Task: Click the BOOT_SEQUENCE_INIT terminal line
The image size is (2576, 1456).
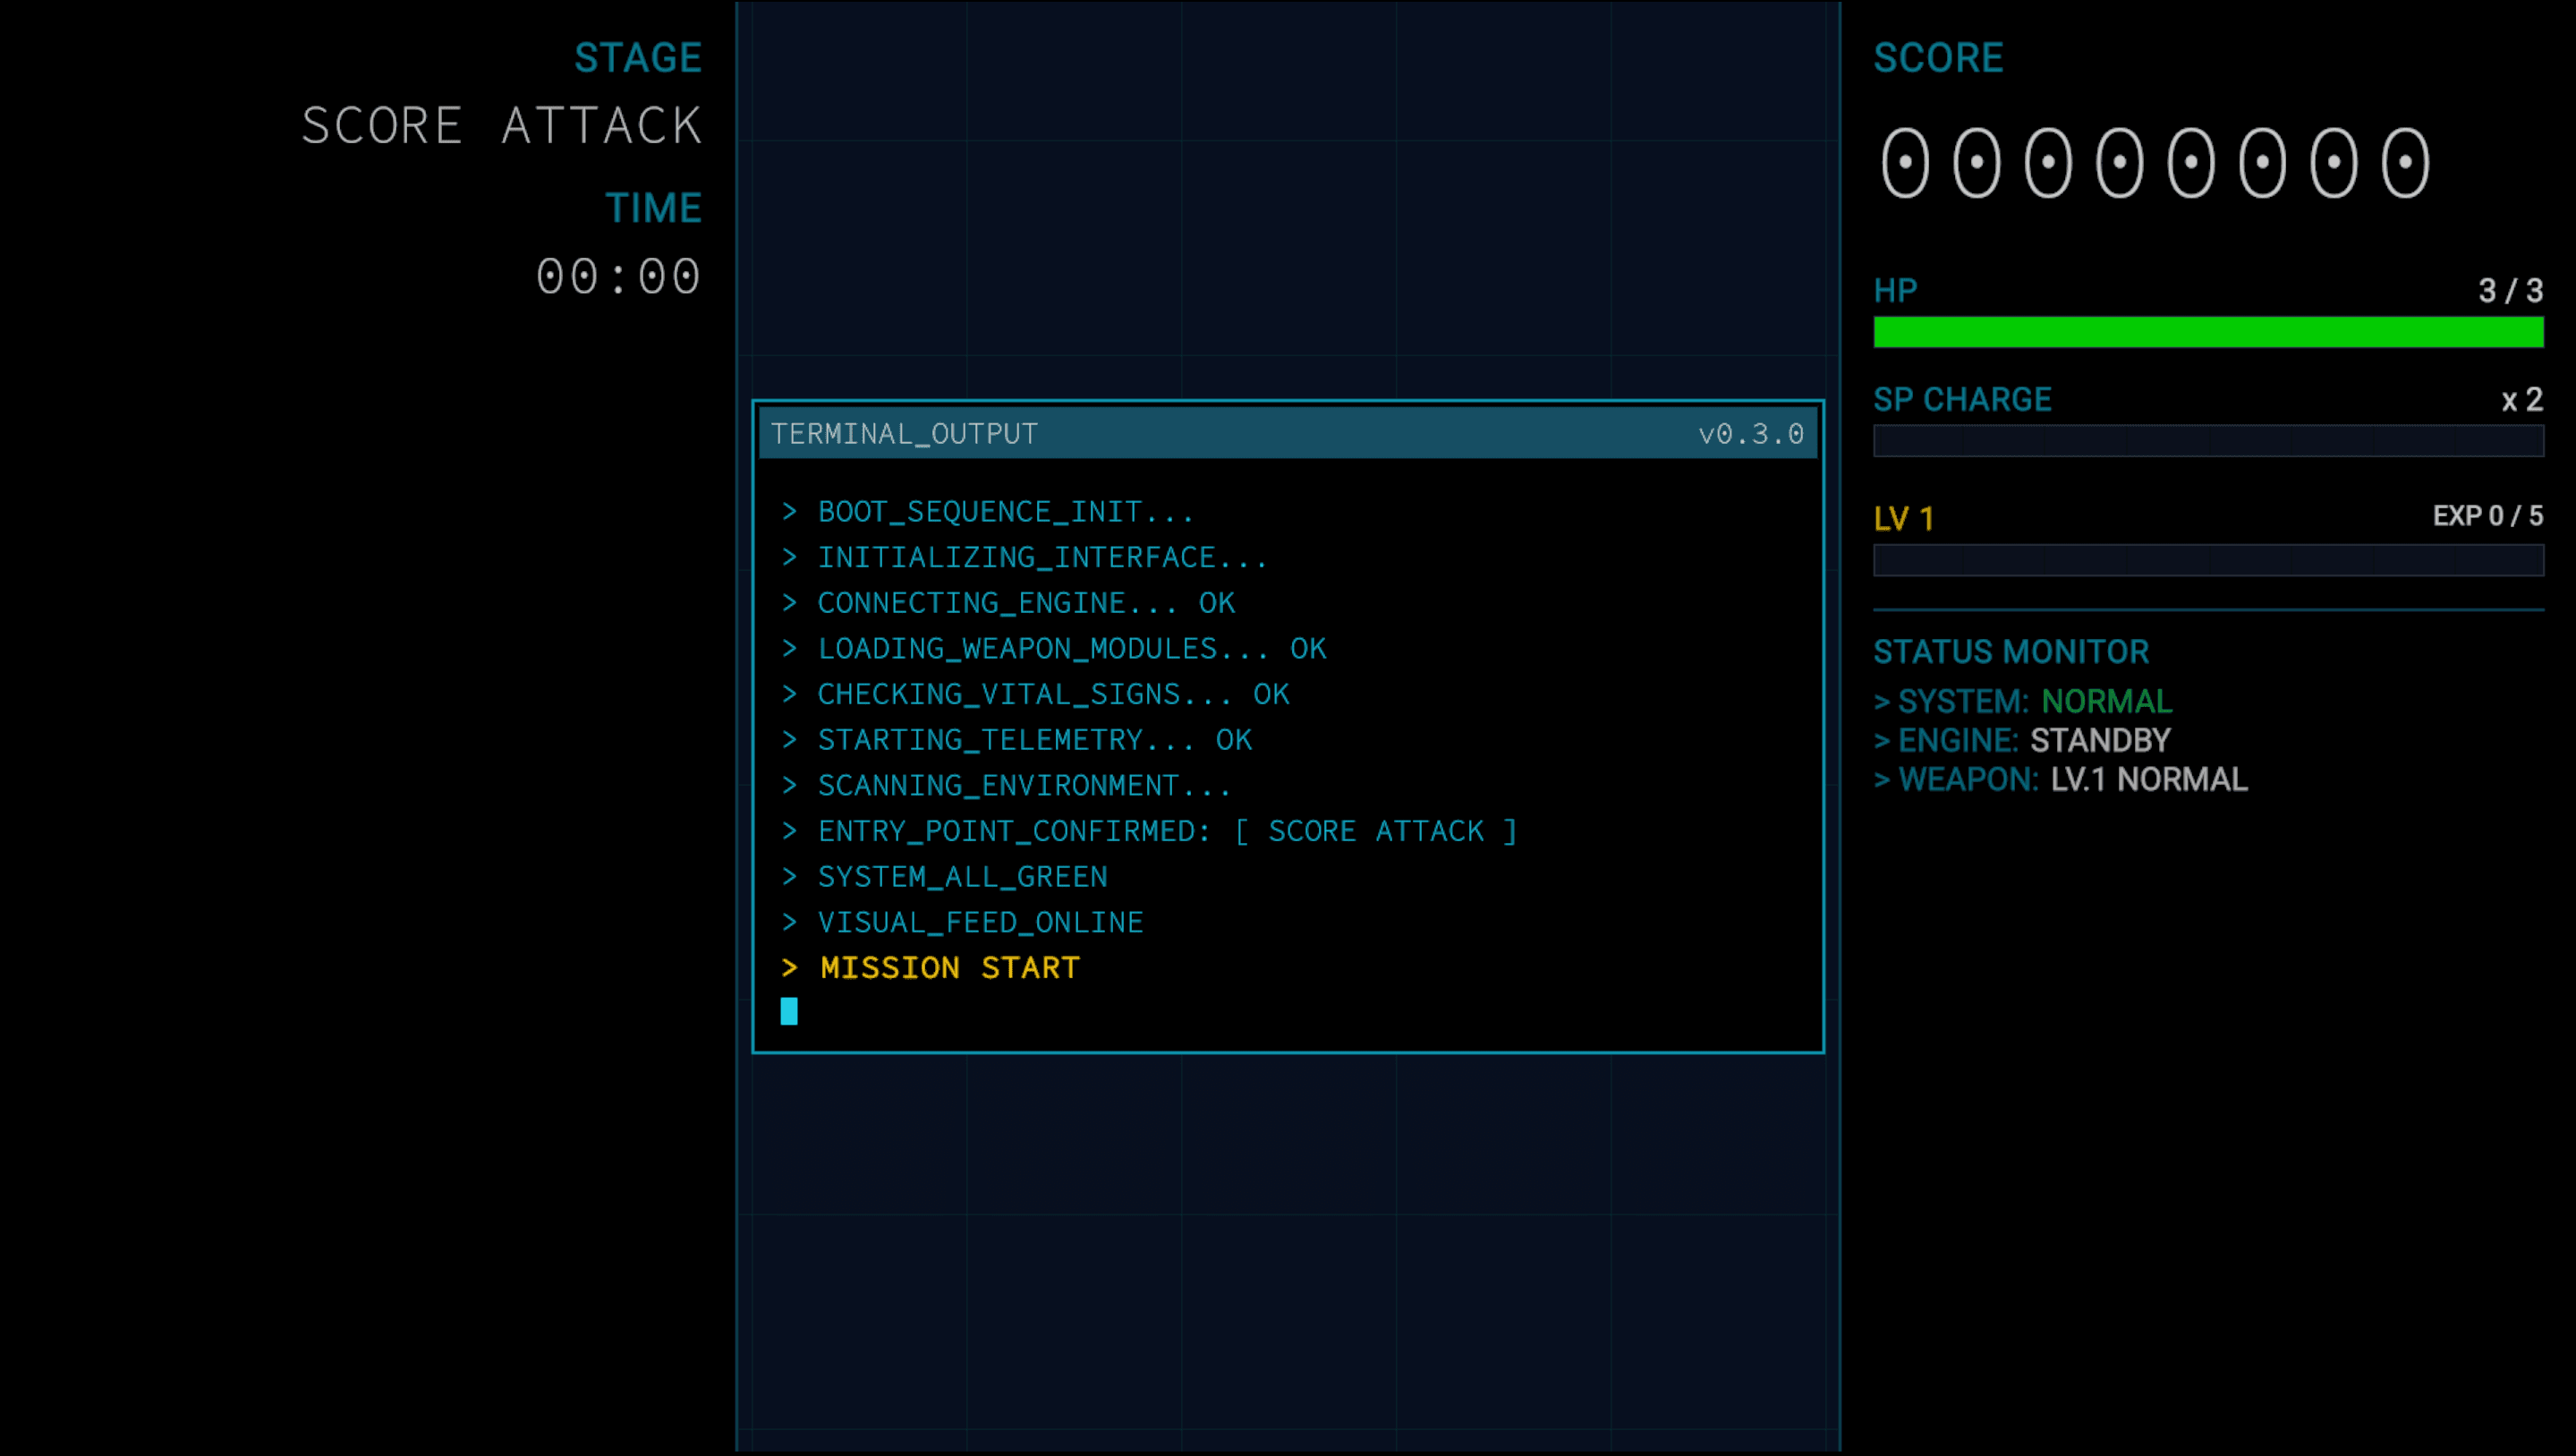Action: (1005, 512)
